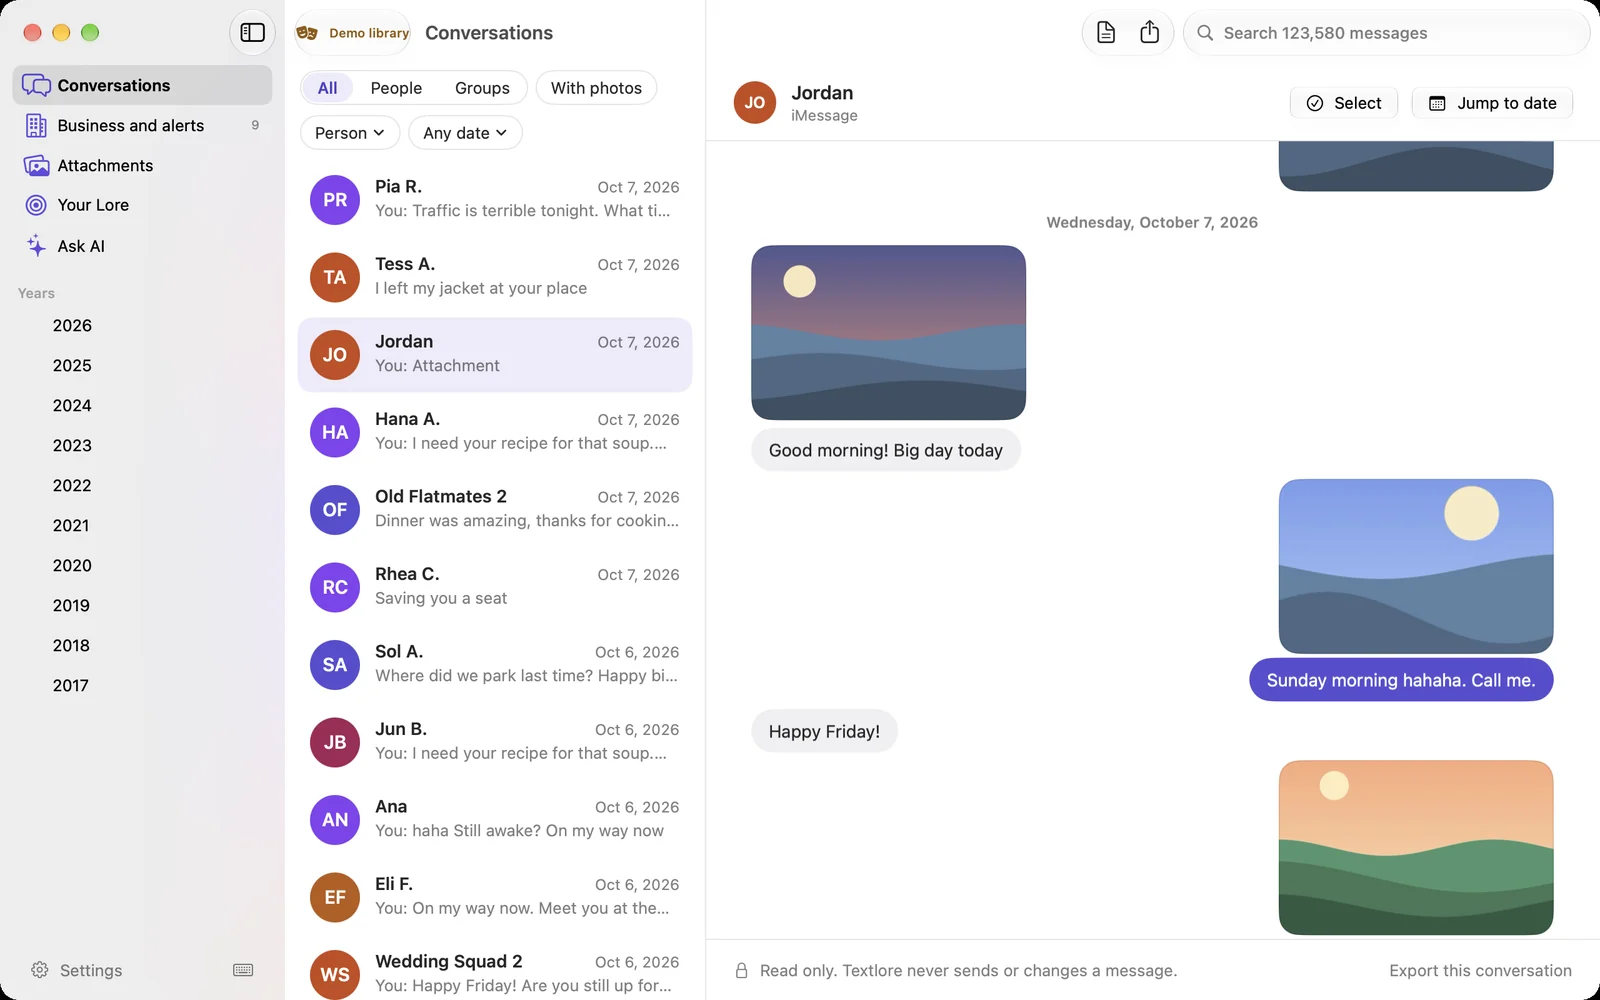Screen dimensions: 1600x1000
Task: Switch filter to Groups
Action: coord(482,88)
